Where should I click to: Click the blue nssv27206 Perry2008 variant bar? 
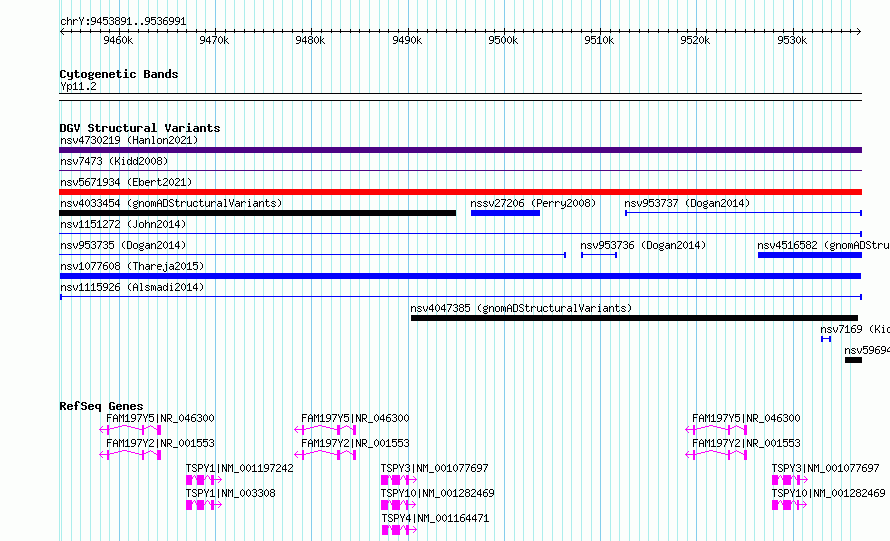[505, 213]
